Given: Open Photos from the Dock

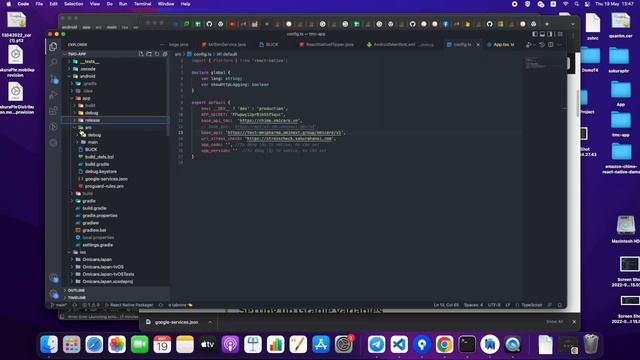Looking at the screenshot, I should 117,344.
